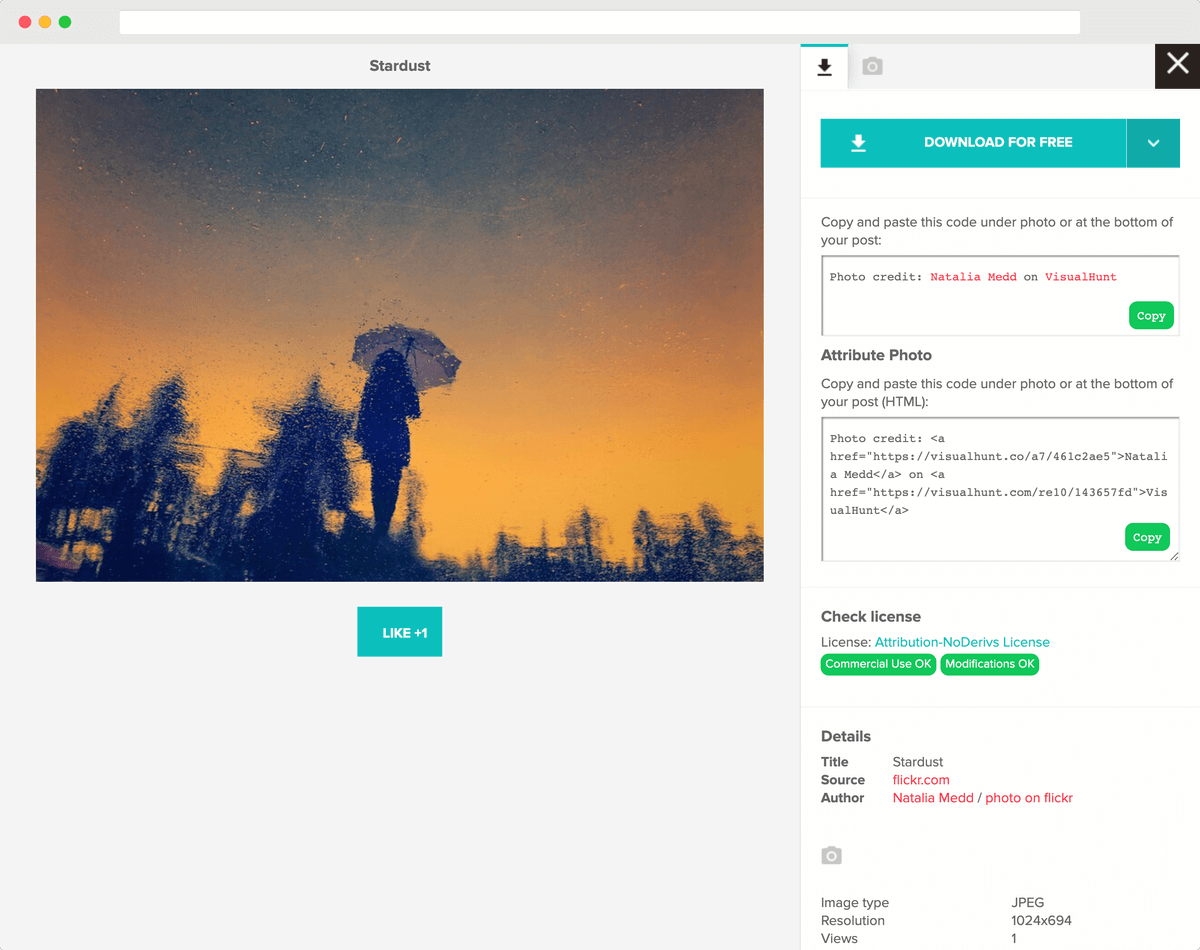1200x950 pixels.
Task: Click the Stardust photo preview
Action: coord(400,335)
